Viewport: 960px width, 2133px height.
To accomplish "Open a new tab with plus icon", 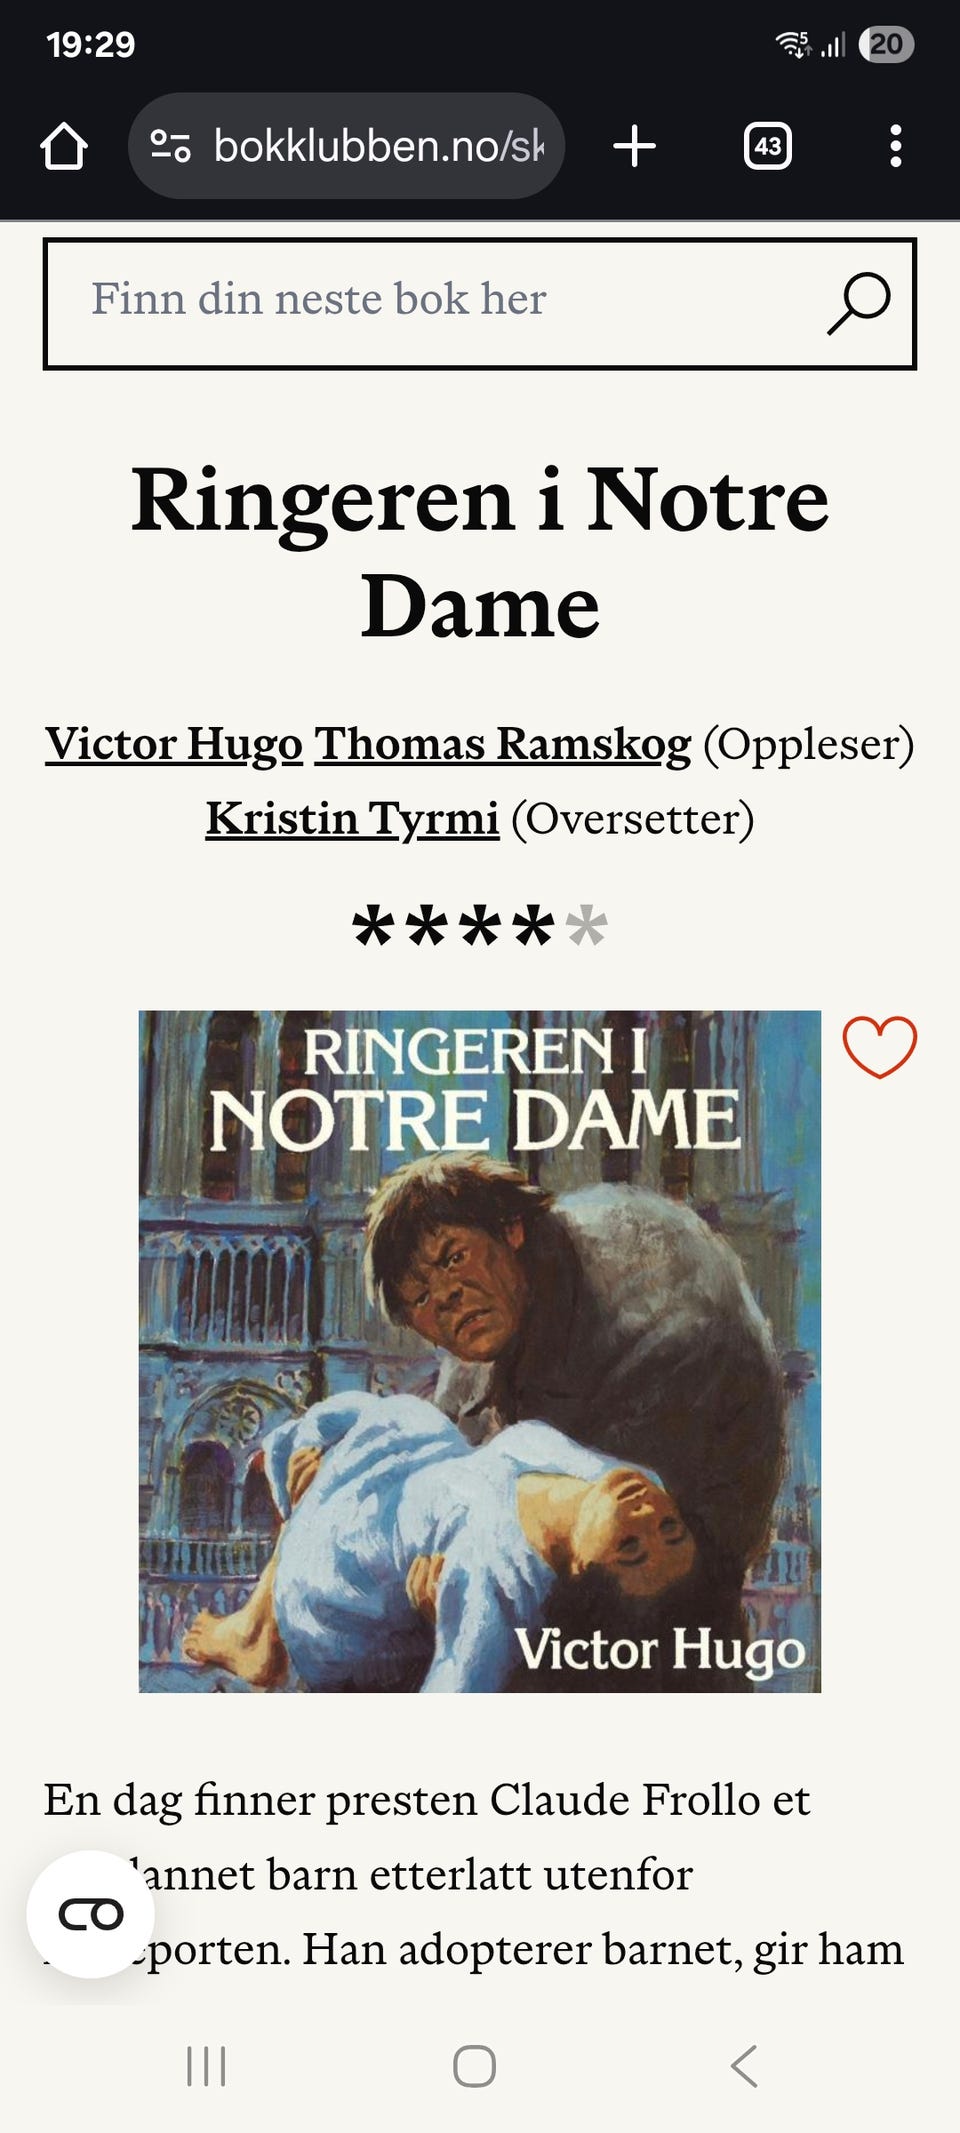I will click(x=634, y=146).
